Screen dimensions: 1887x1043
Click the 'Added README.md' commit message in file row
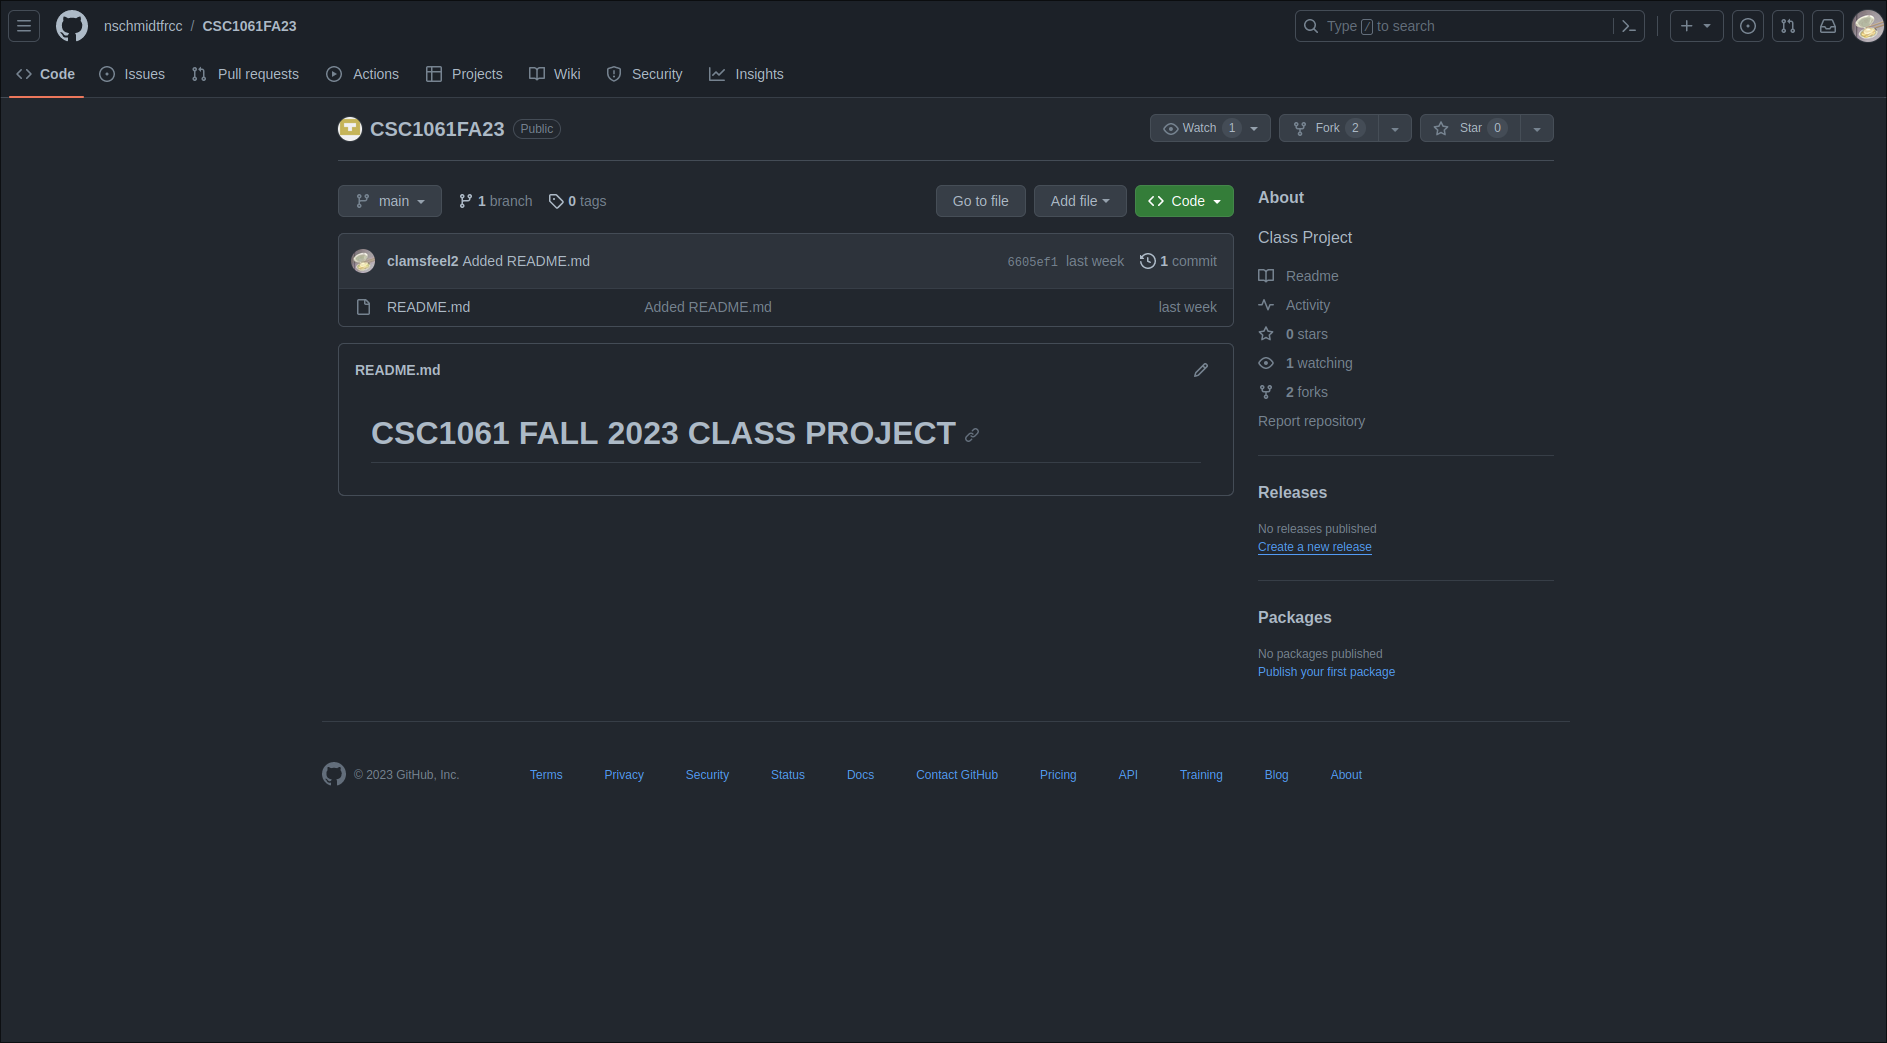tap(708, 307)
